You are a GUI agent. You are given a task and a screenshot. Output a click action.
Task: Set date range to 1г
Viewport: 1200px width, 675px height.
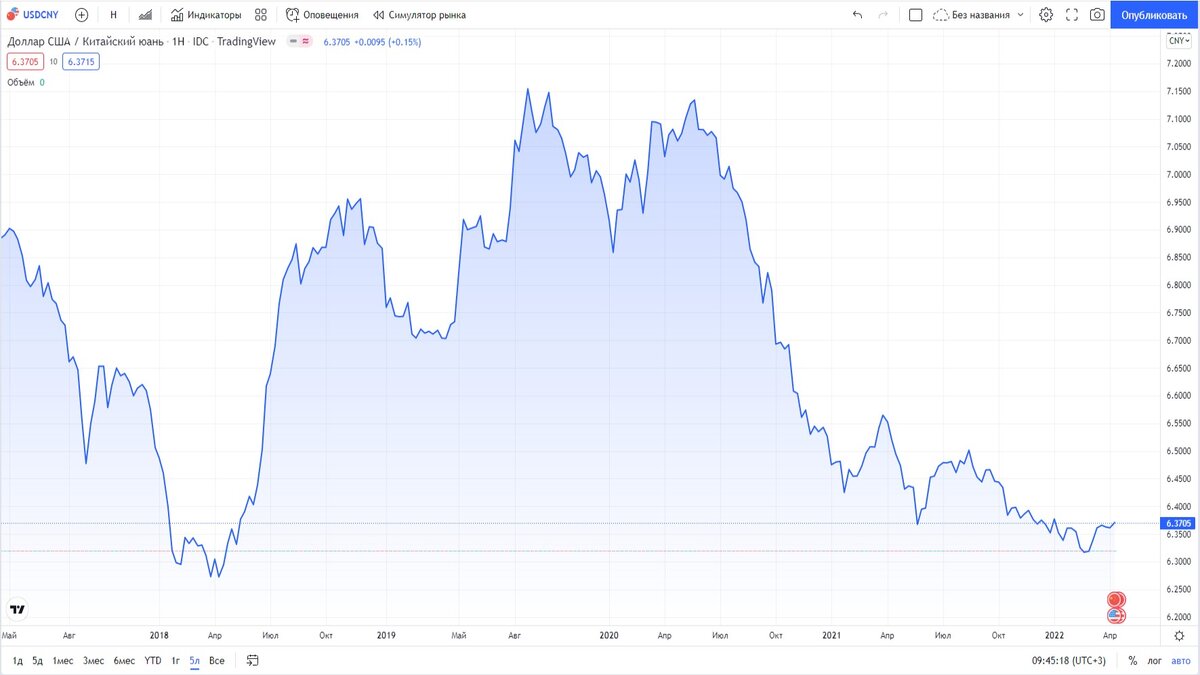pos(175,660)
